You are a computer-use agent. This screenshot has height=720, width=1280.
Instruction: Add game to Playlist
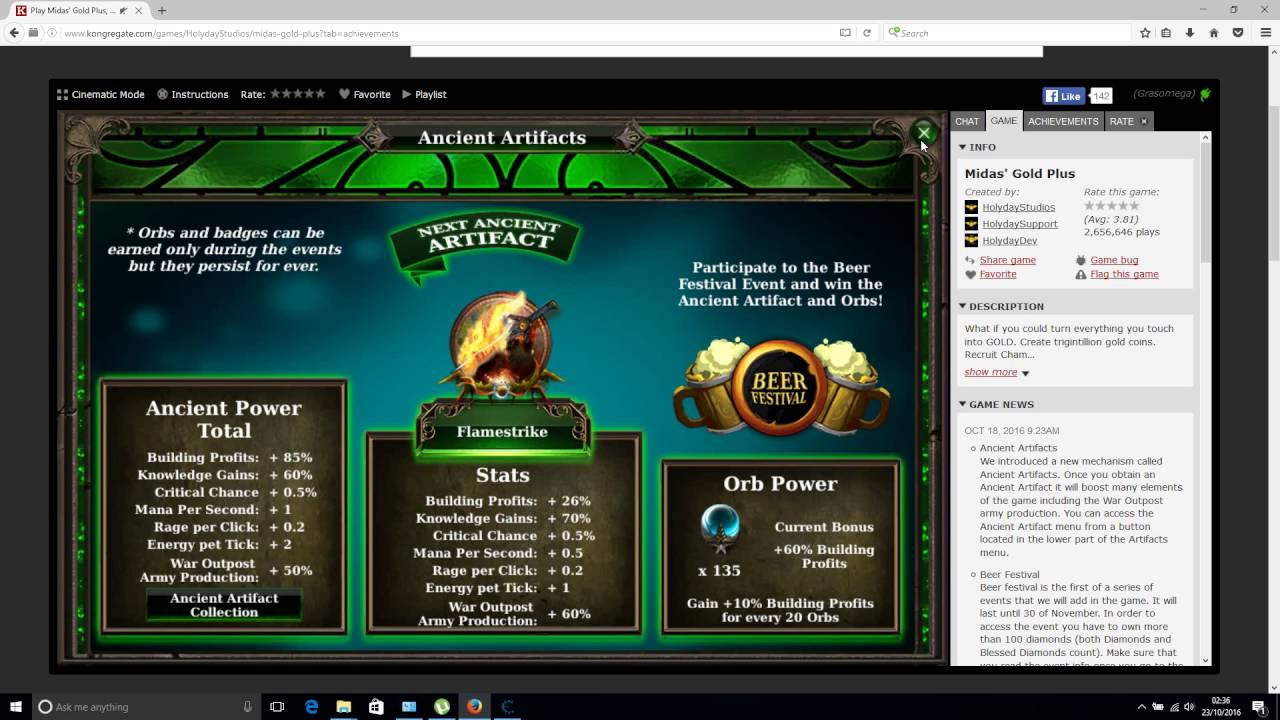click(x=424, y=94)
